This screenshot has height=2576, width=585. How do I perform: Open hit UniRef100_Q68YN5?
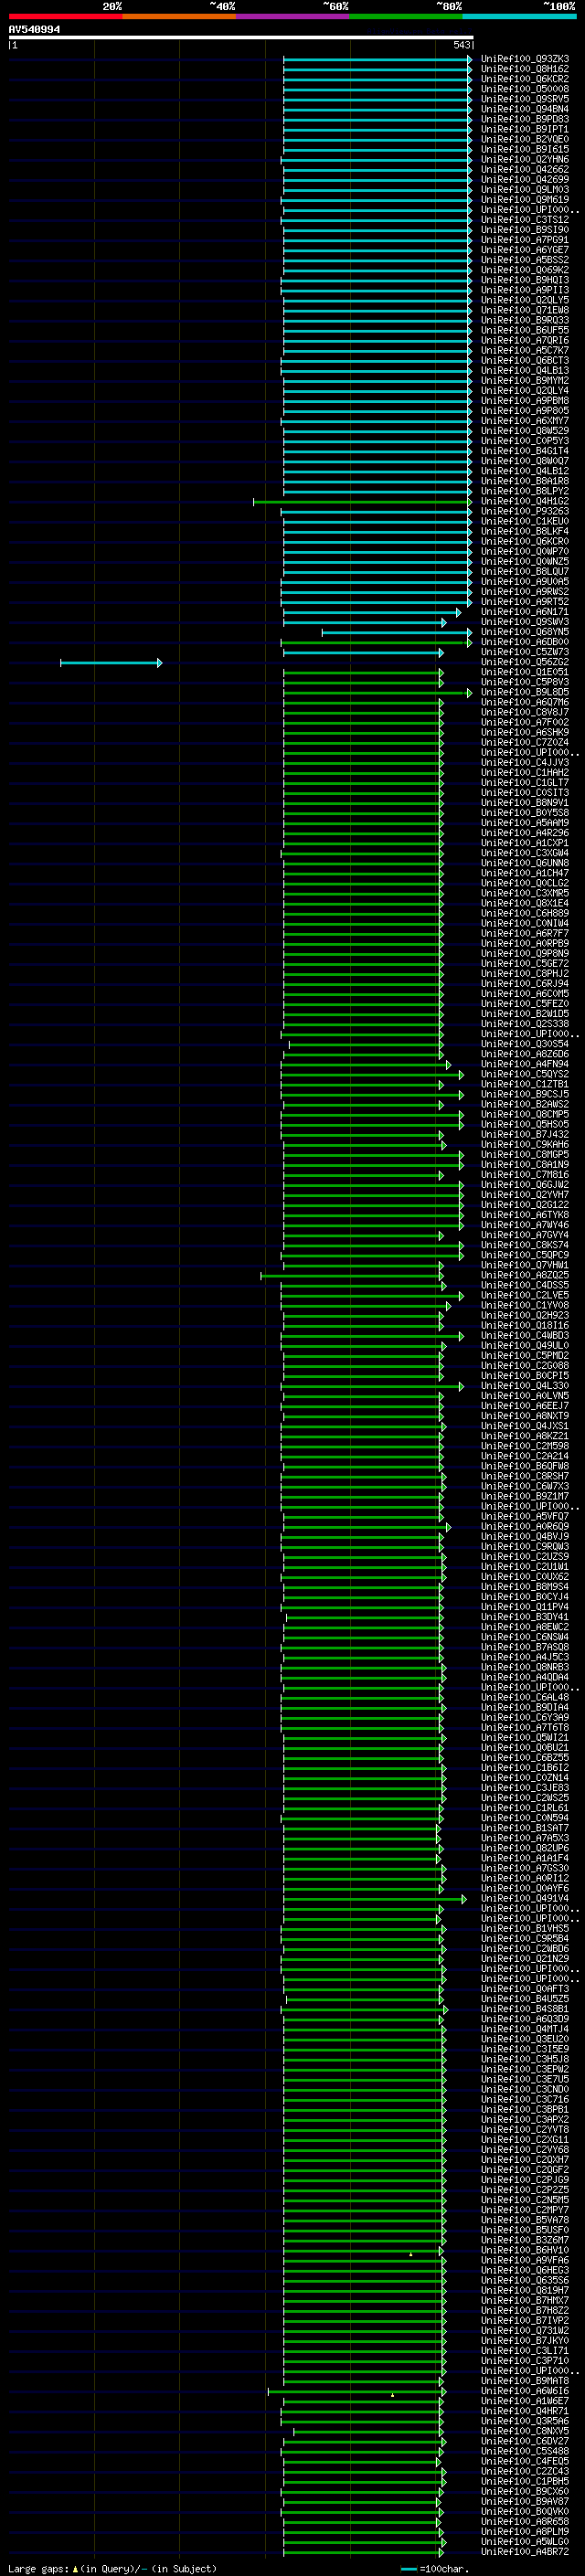[524, 632]
